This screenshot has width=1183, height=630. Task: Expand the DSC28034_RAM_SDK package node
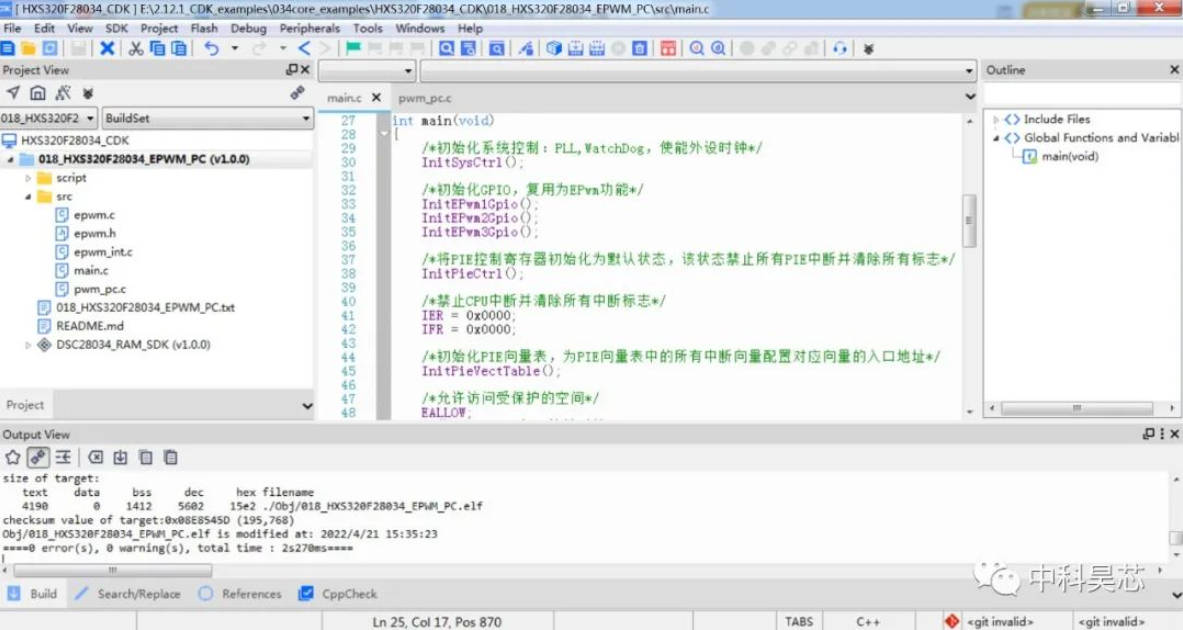29,345
